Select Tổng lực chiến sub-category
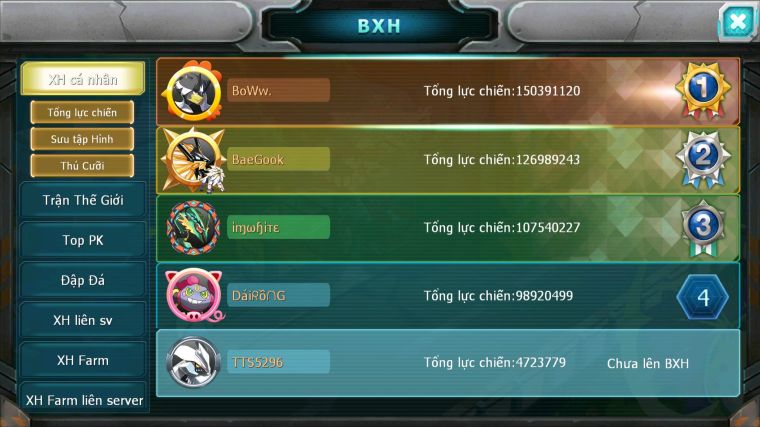Screen dimensions: 760x427 82,112
